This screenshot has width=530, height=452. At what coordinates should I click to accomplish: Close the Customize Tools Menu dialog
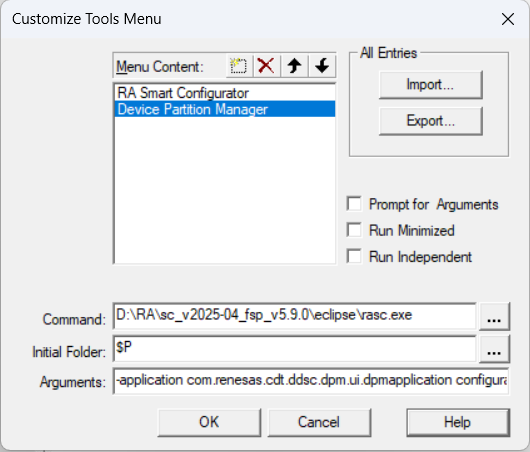[x=508, y=19]
